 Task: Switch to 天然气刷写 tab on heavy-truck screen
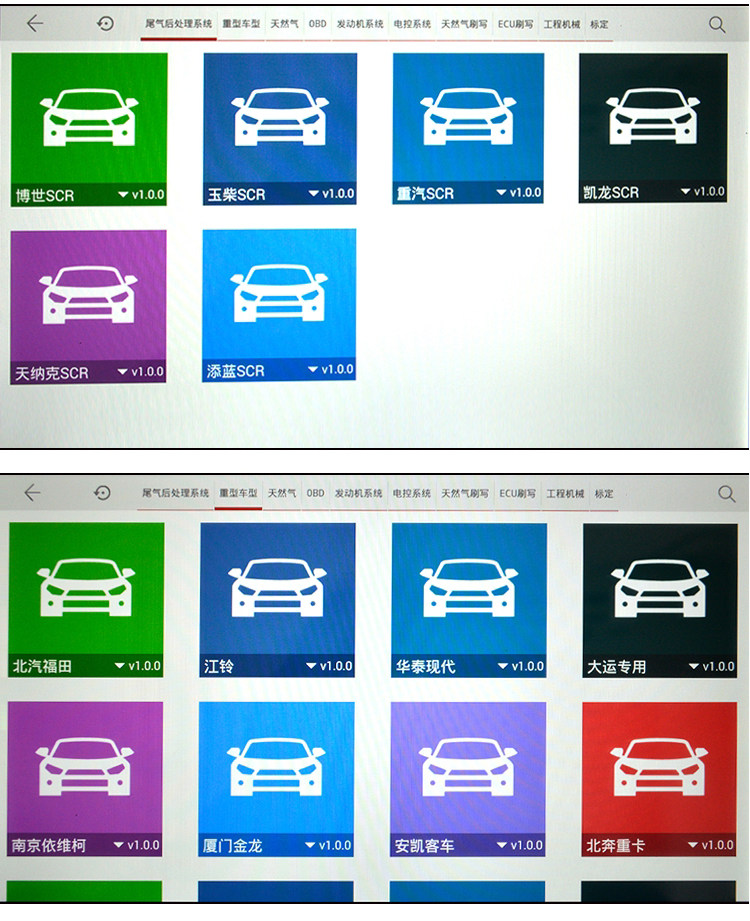coord(465,493)
